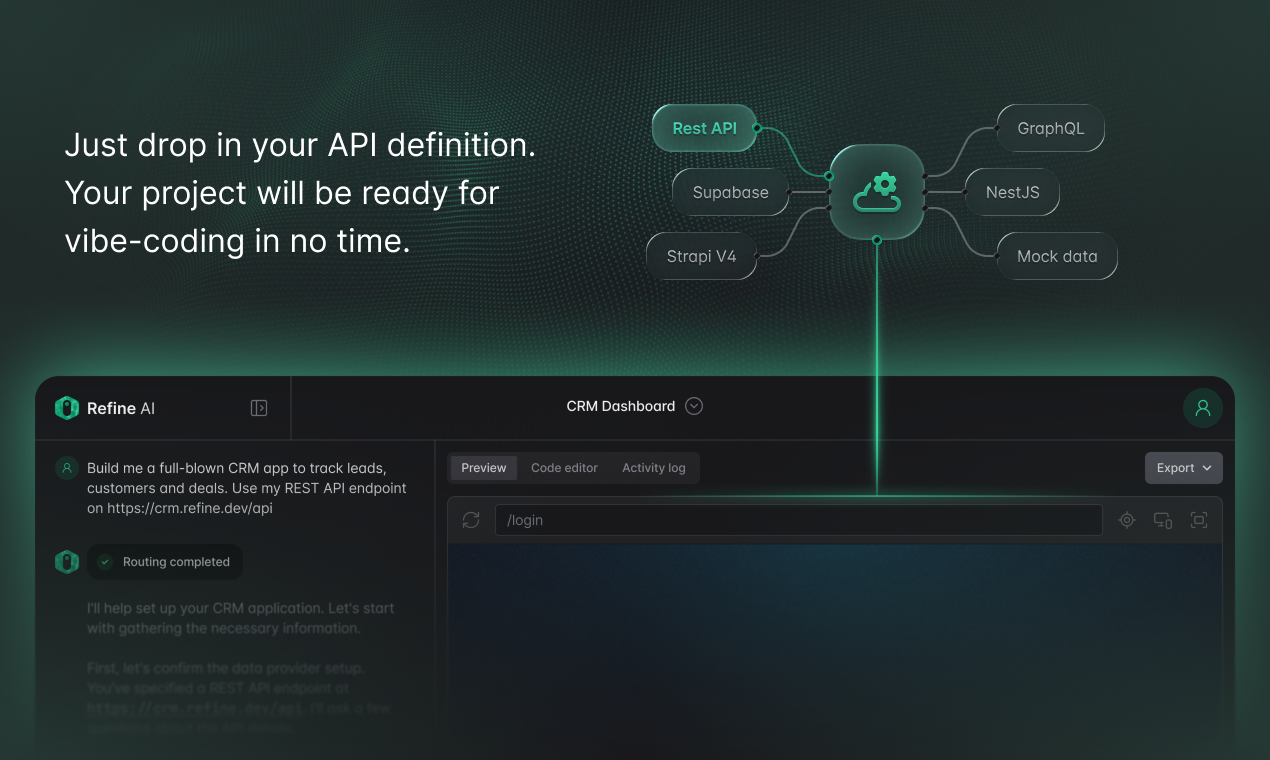Activate the element selector target icon

click(1127, 520)
